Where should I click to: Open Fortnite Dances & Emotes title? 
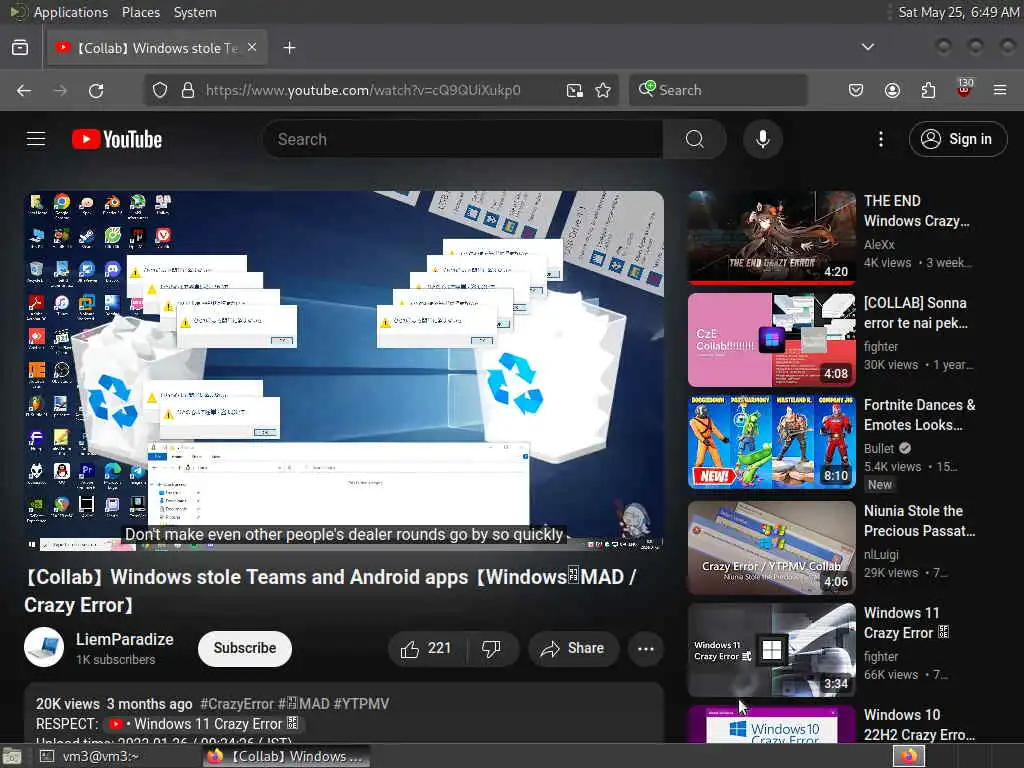[x=920, y=415]
